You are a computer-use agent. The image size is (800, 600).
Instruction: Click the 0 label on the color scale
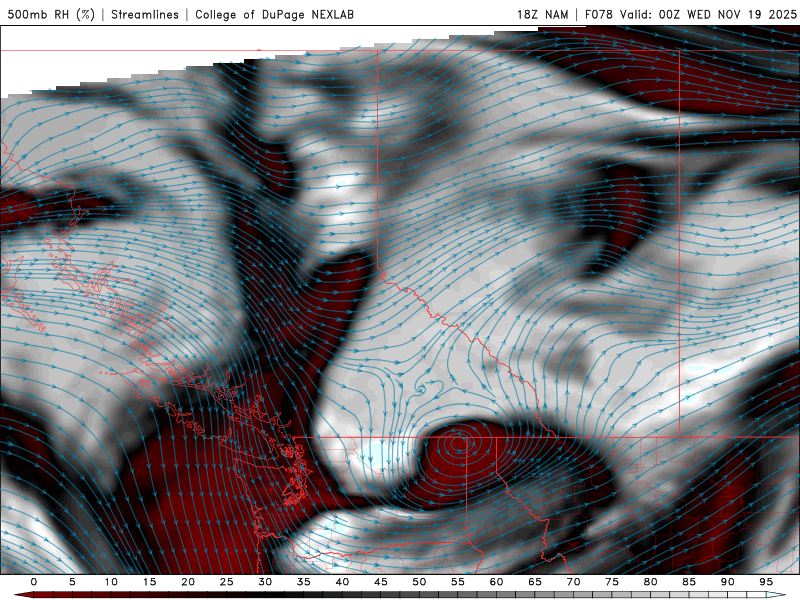tap(34, 582)
